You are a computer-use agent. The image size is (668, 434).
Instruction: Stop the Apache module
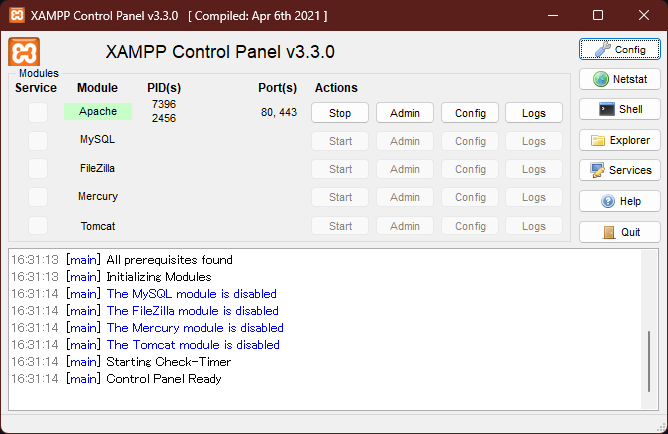[340, 113]
